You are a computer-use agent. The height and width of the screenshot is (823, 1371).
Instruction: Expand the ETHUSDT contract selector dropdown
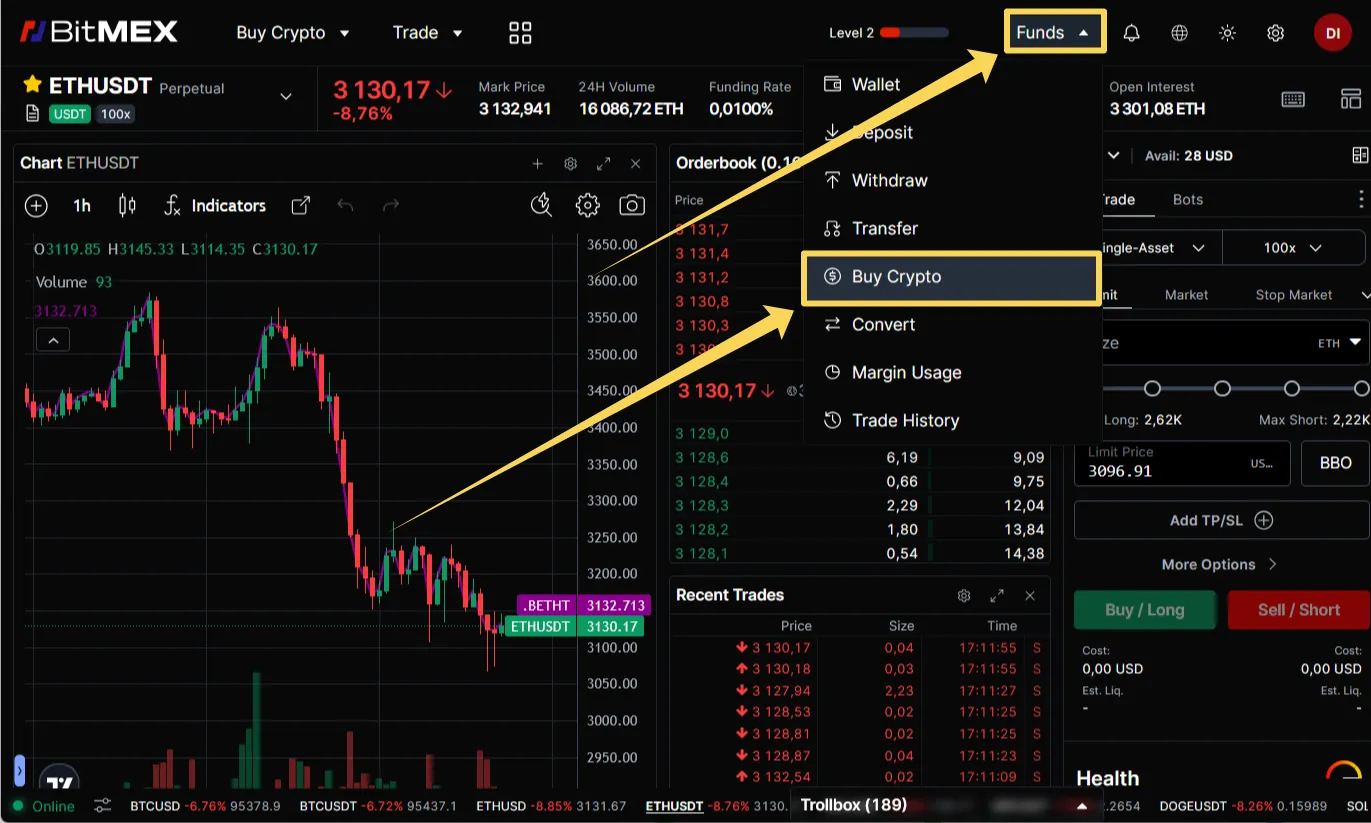pos(286,96)
